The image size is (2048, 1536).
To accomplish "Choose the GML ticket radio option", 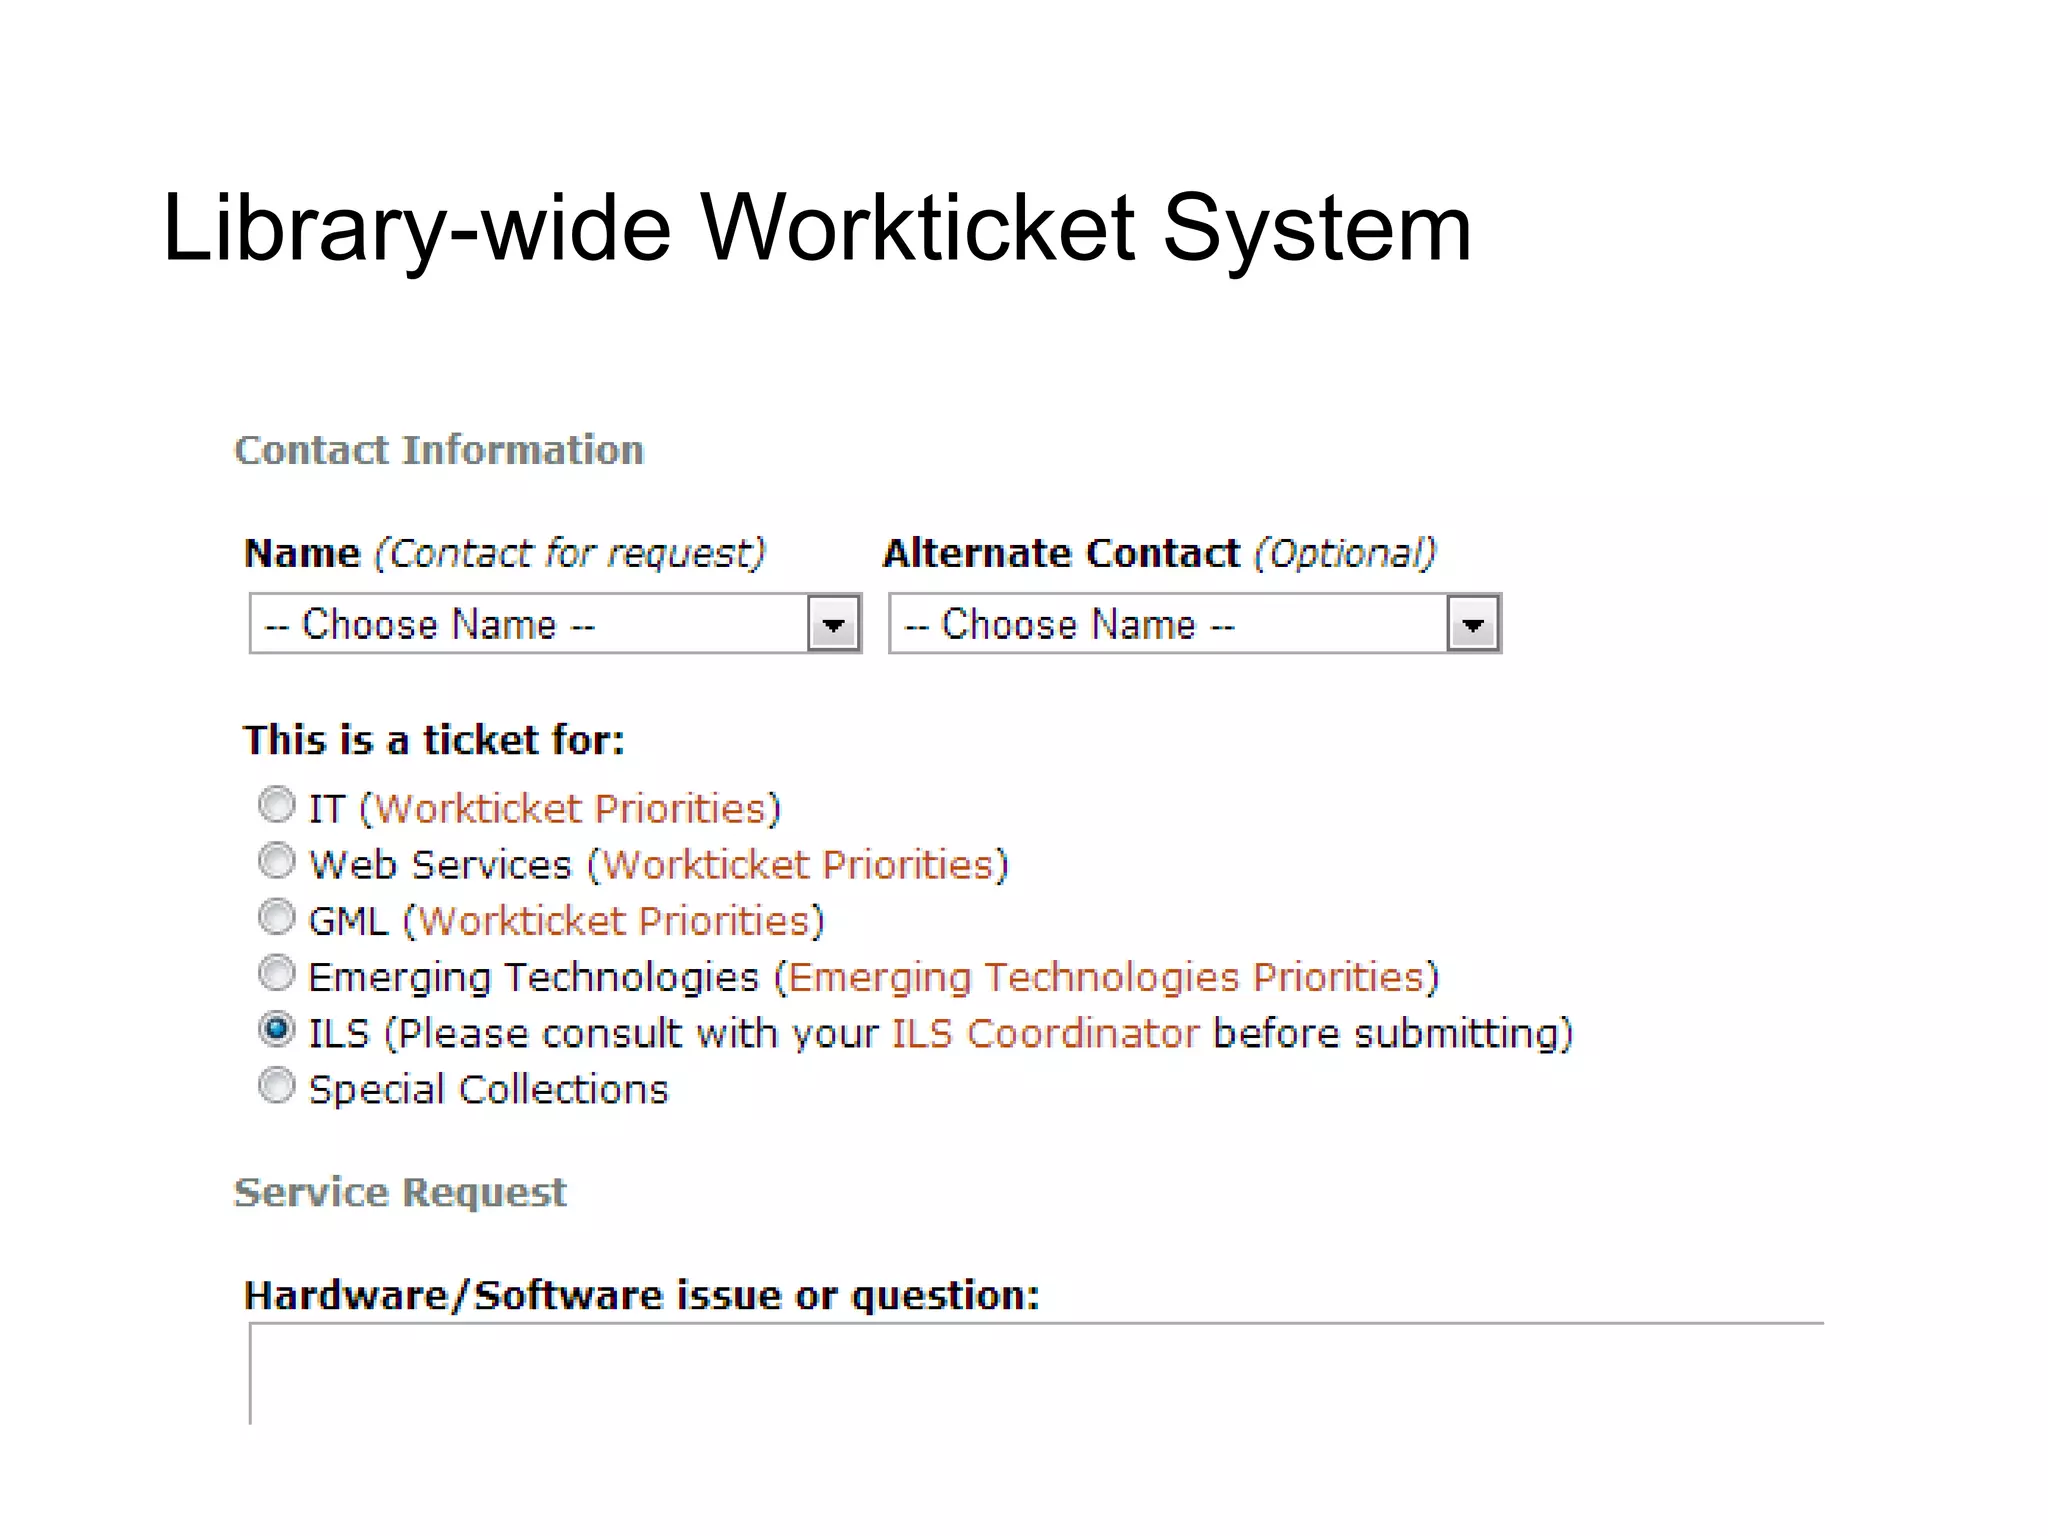I will [x=276, y=917].
